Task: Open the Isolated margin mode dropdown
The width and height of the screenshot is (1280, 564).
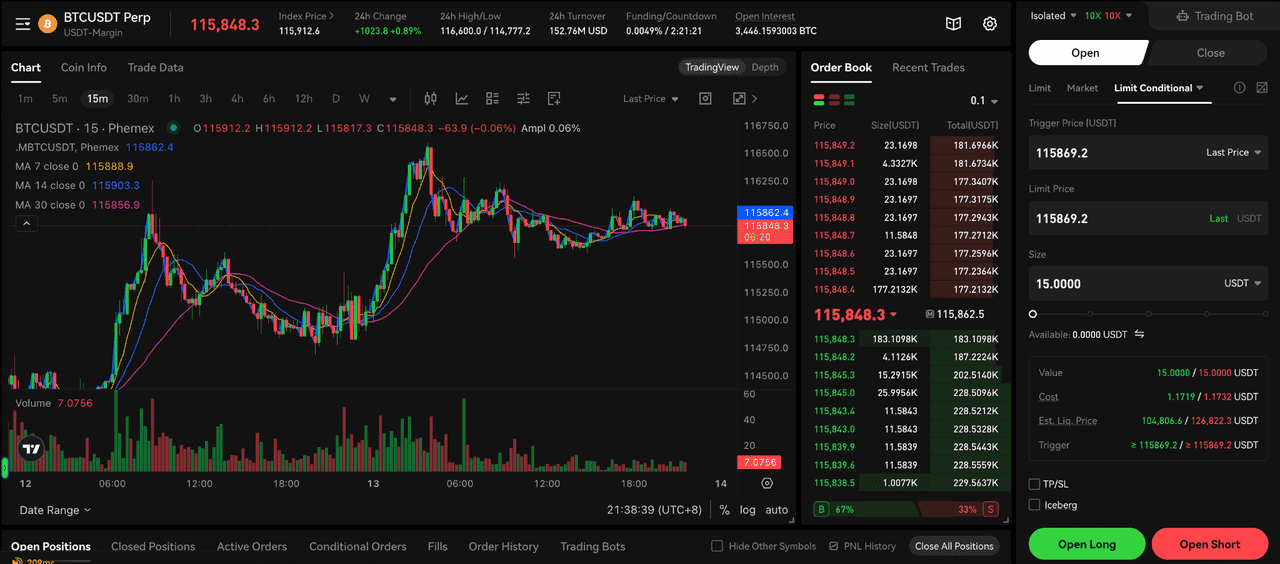Action: pos(1054,16)
